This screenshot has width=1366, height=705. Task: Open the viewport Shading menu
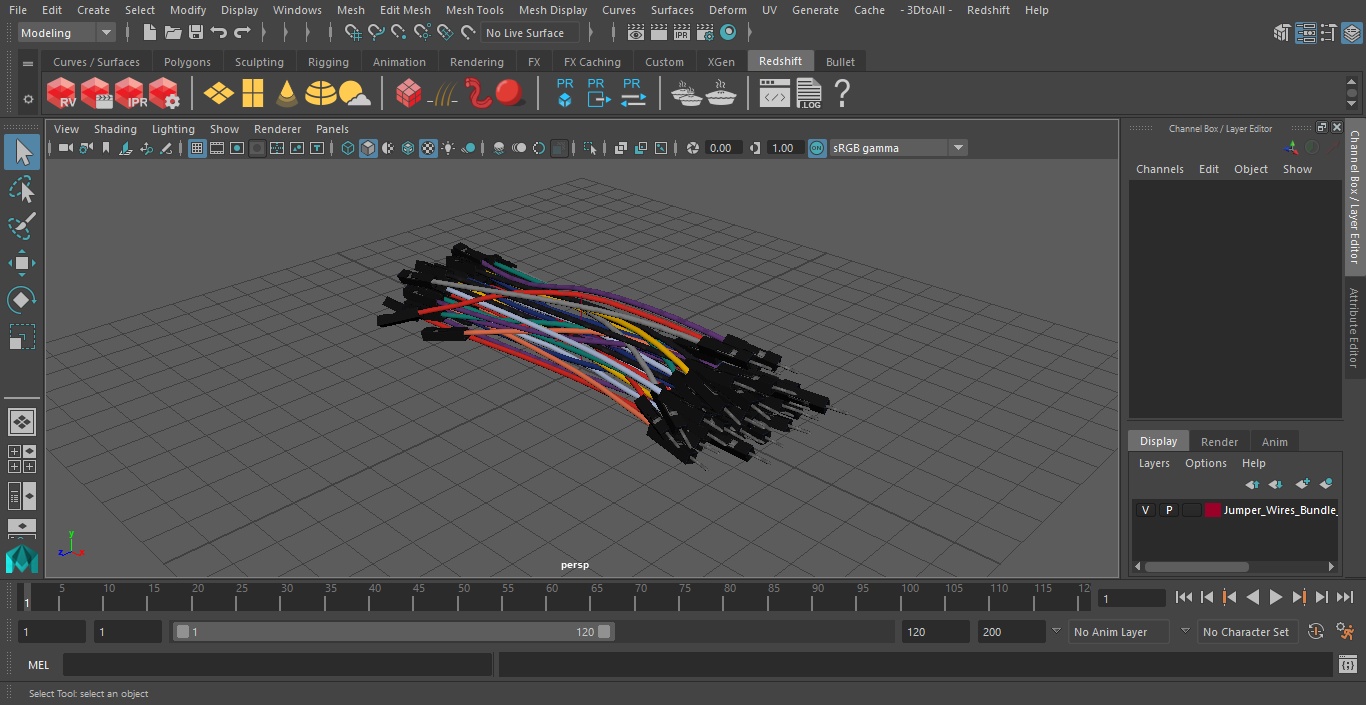115,129
